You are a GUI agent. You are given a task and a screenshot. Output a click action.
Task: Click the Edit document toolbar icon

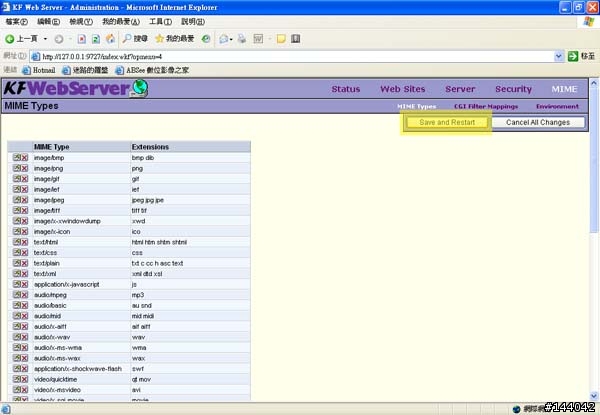pyautogui.click(x=258, y=39)
